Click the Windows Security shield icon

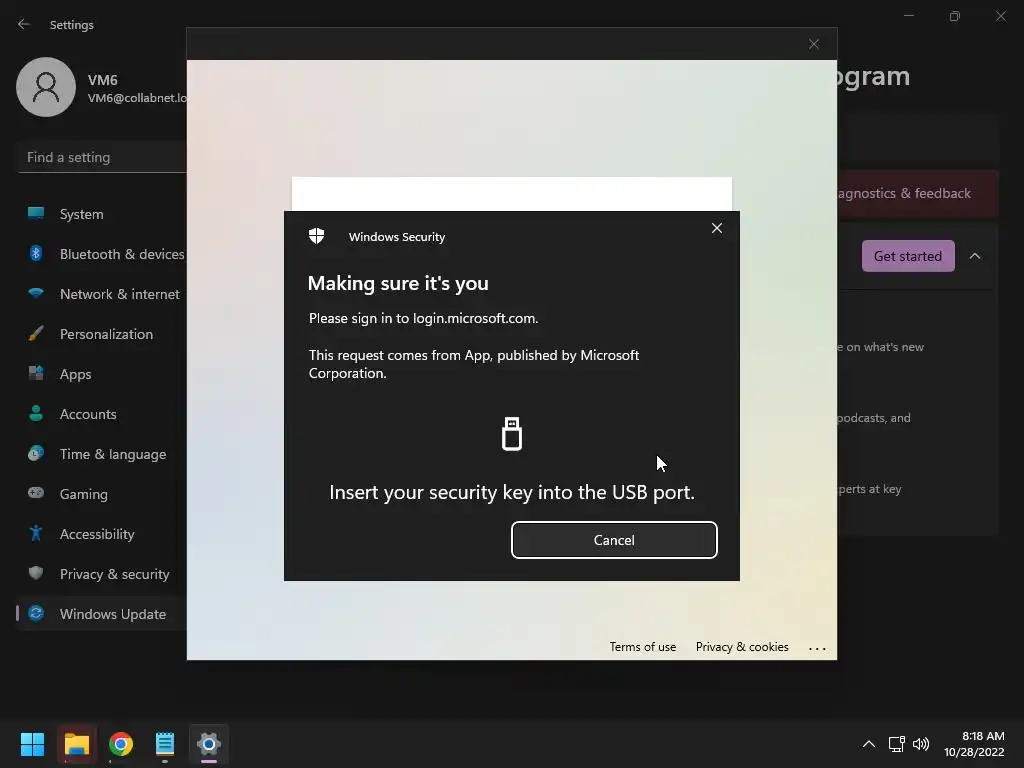click(x=317, y=236)
